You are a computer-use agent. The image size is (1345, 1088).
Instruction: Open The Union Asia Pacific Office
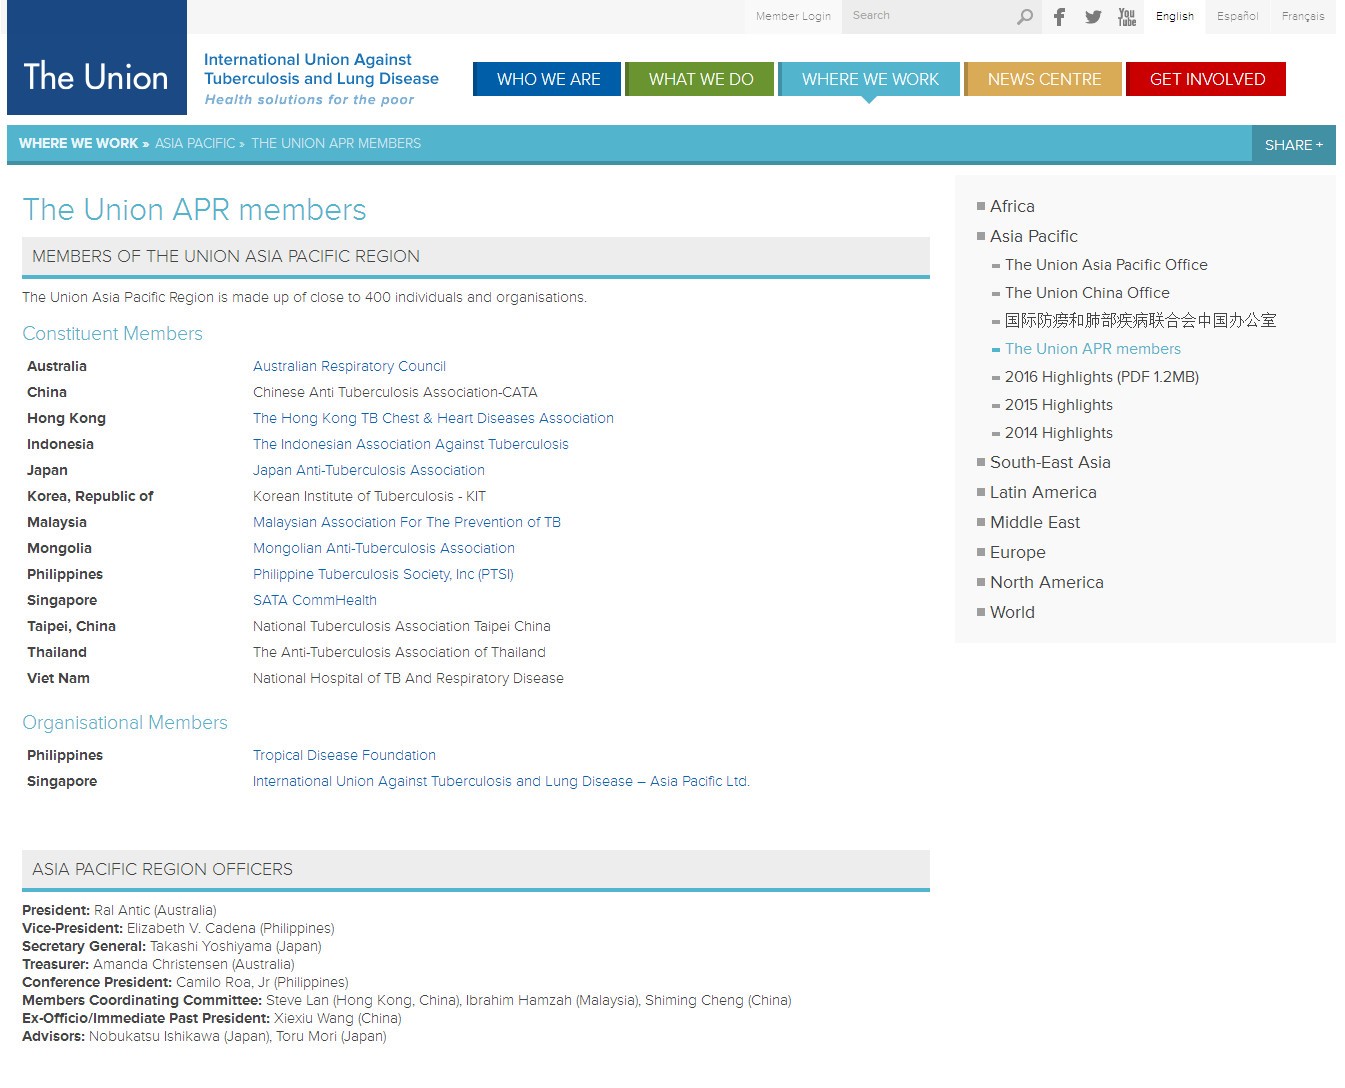[x=1106, y=265]
